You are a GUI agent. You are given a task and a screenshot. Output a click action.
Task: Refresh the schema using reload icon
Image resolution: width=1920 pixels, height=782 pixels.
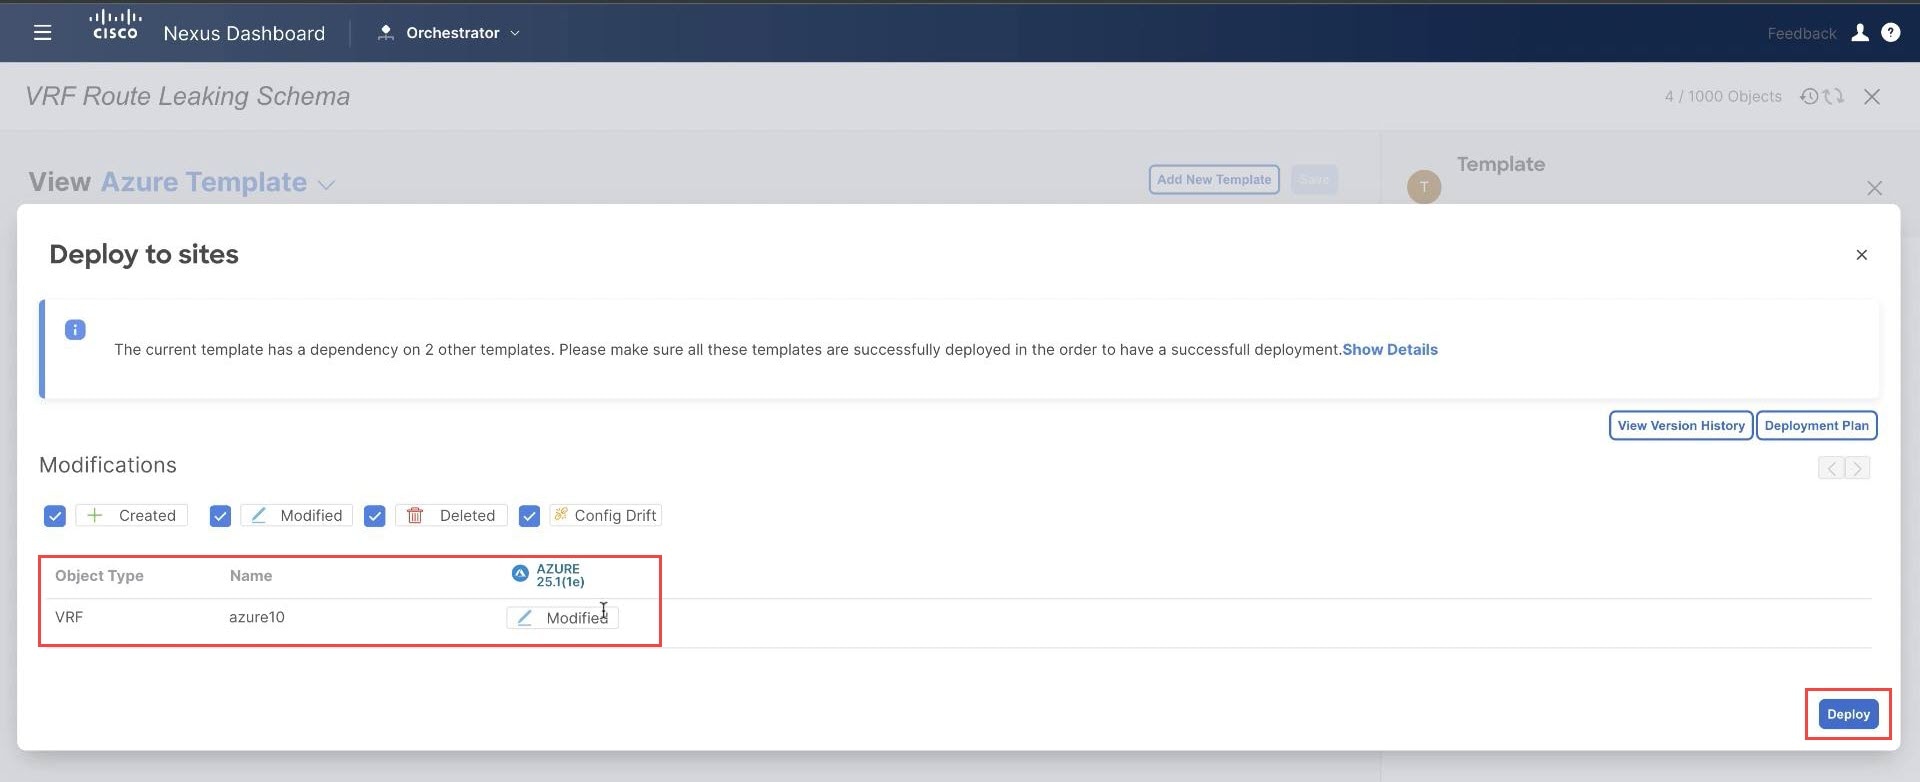[x=1833, y=96]
